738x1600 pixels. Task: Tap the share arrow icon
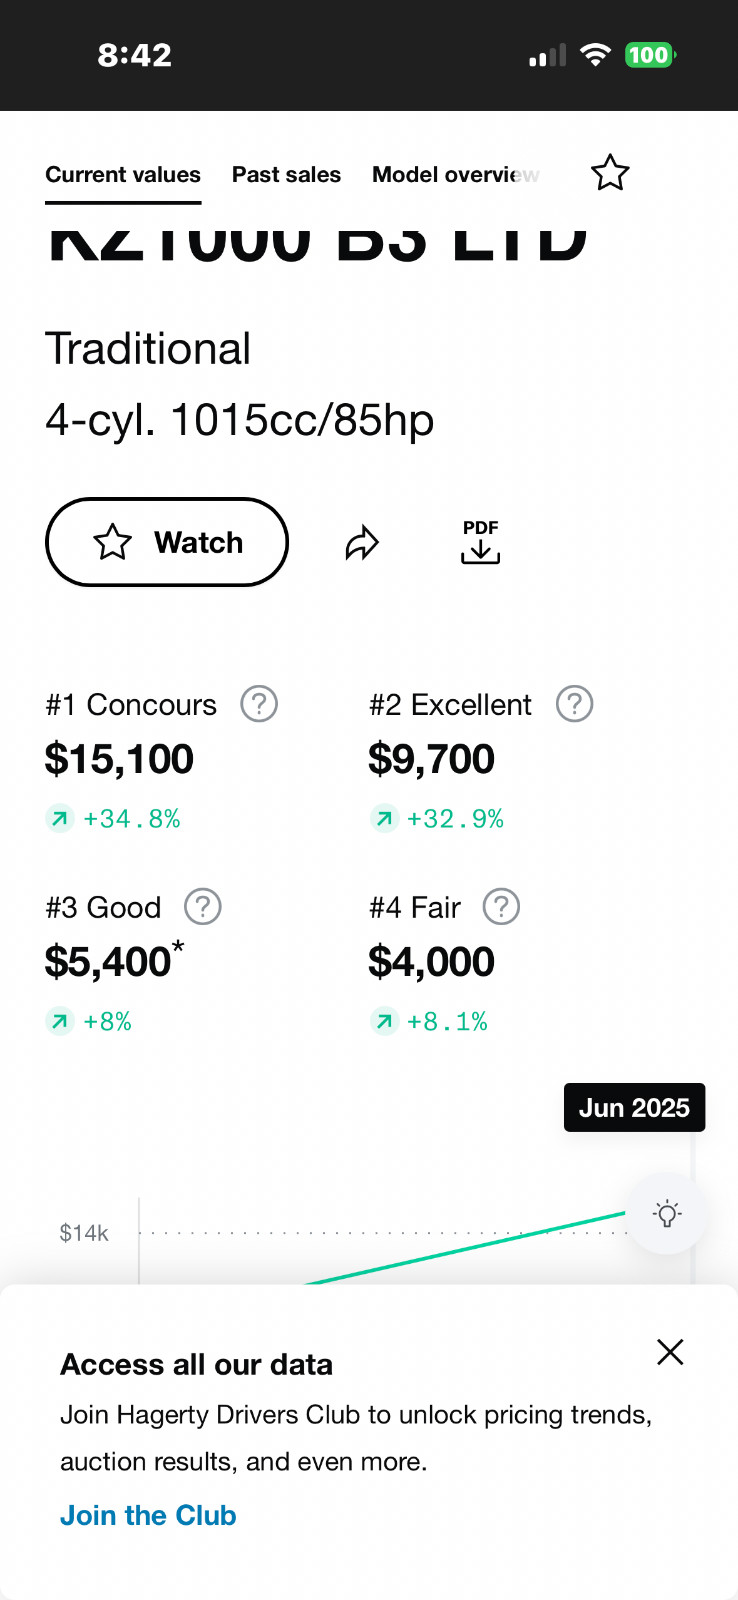pyautogui.click(x=362, y=543)
